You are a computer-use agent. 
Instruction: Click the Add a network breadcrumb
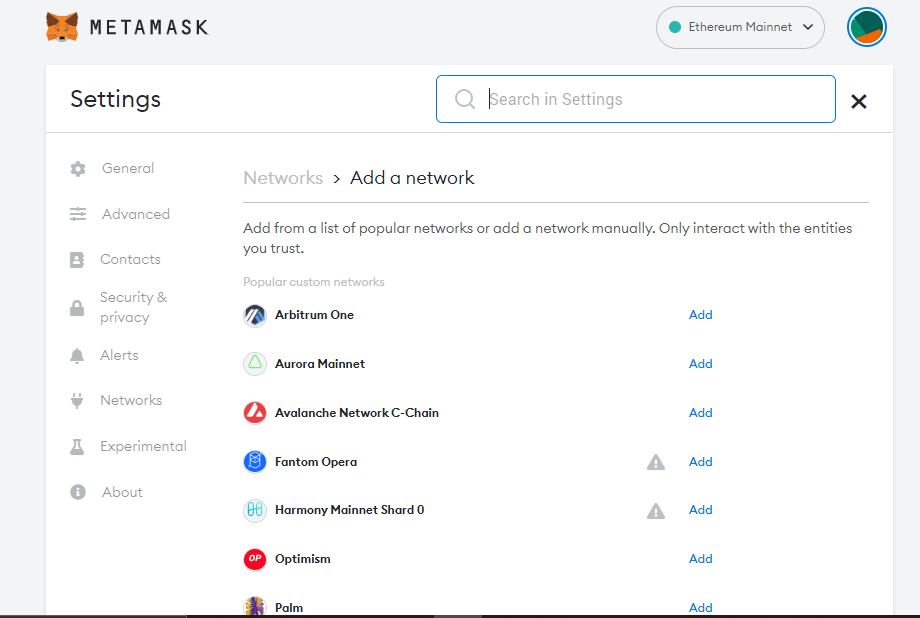pos(412,178)
